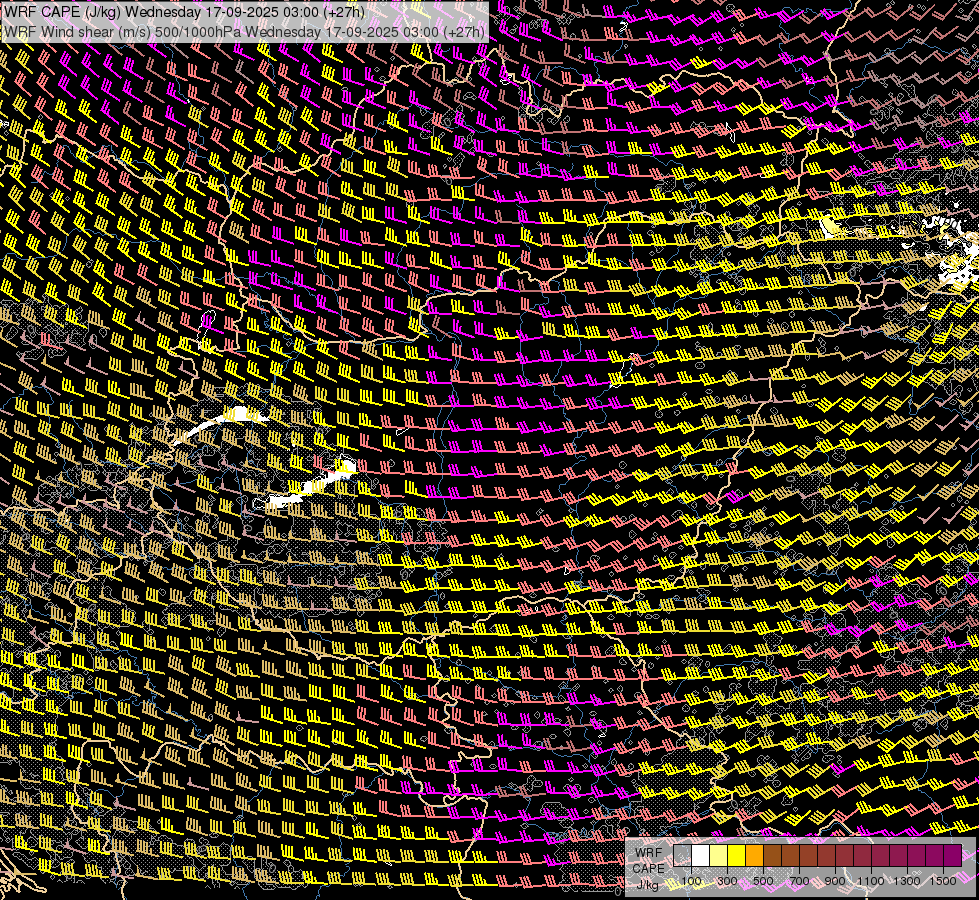Click the legend value '900'
The image size is (979, 900).
tap(835, 881)
